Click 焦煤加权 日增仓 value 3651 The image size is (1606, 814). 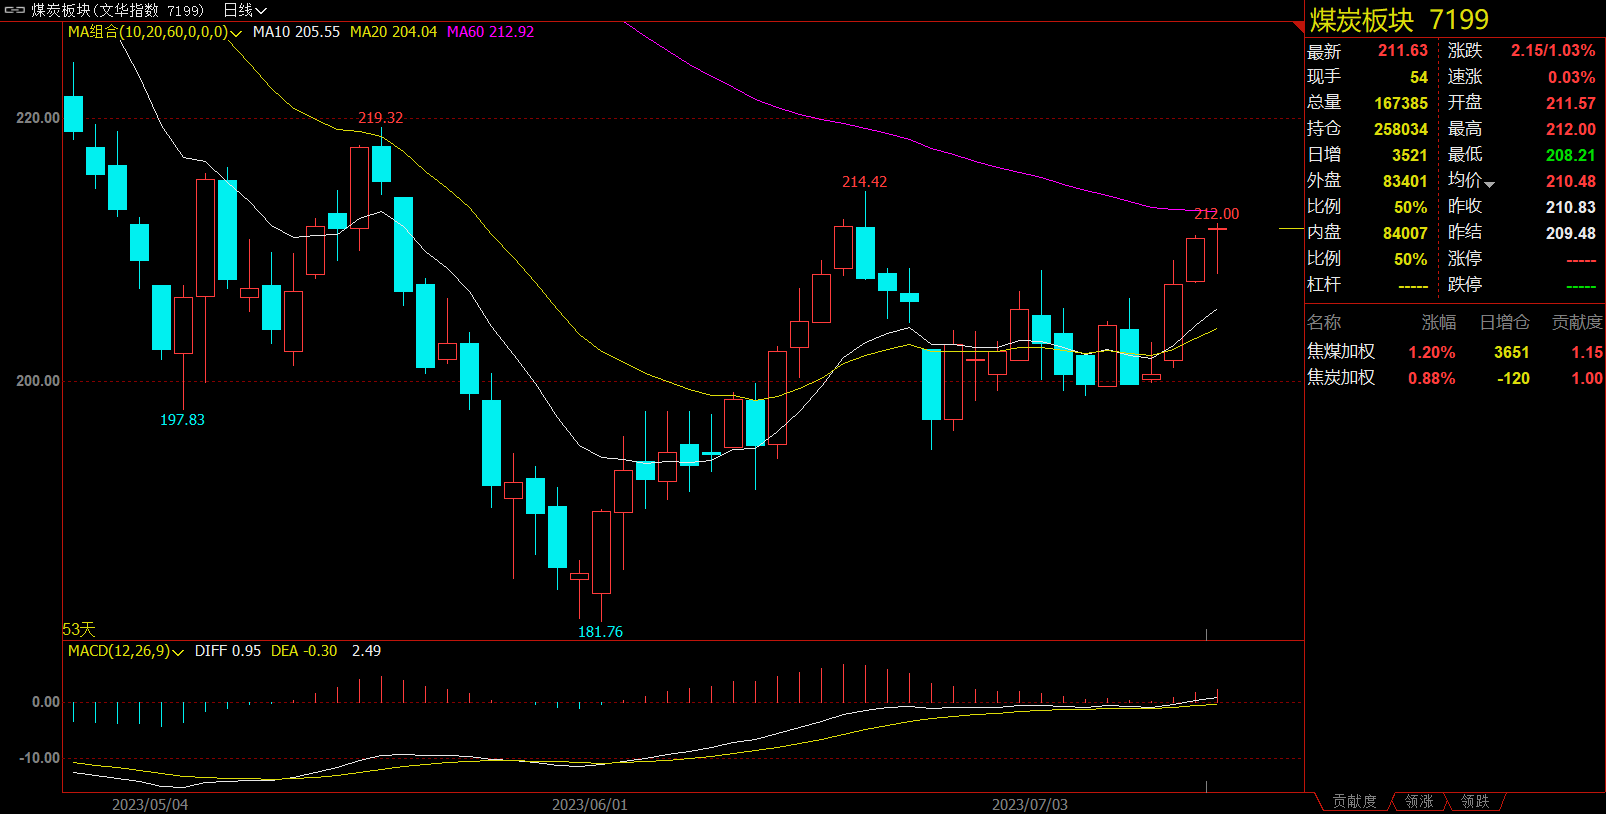(x=1512, y=352)
